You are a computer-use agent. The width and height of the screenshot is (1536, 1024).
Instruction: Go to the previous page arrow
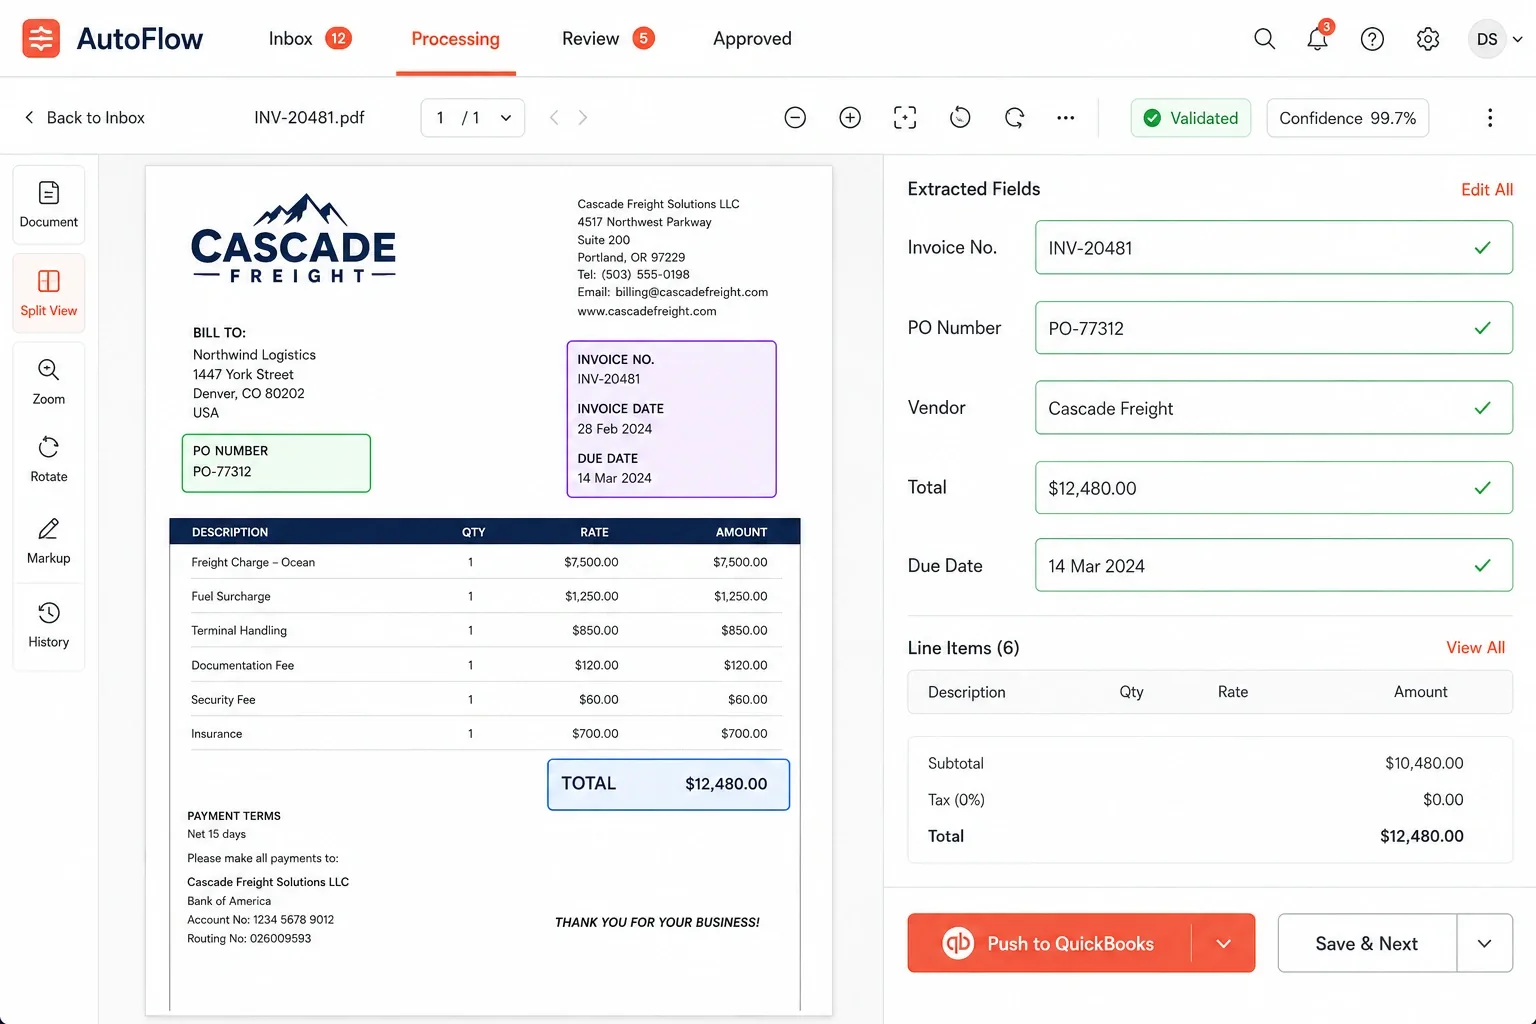(x=554, y=118)
